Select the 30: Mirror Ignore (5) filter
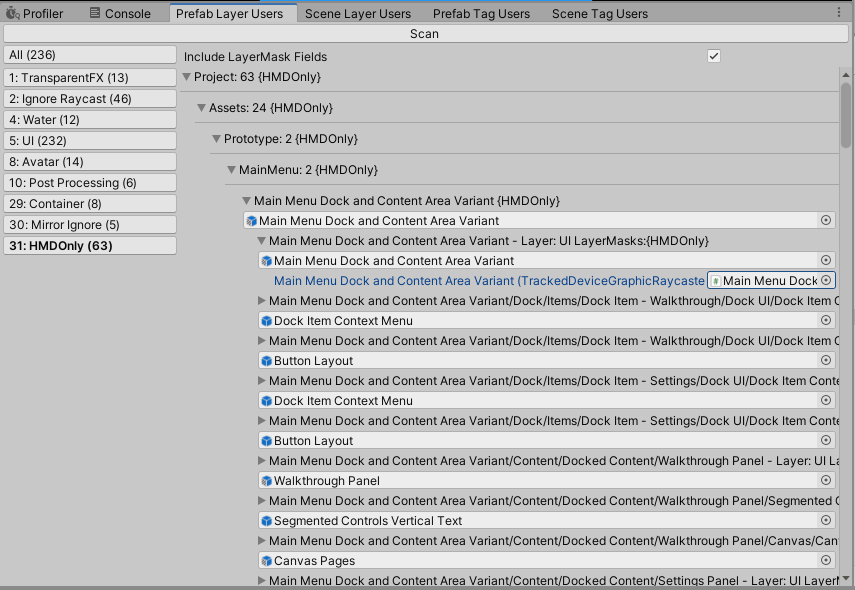This screenshot has height=590, width=855. [90, 225]
